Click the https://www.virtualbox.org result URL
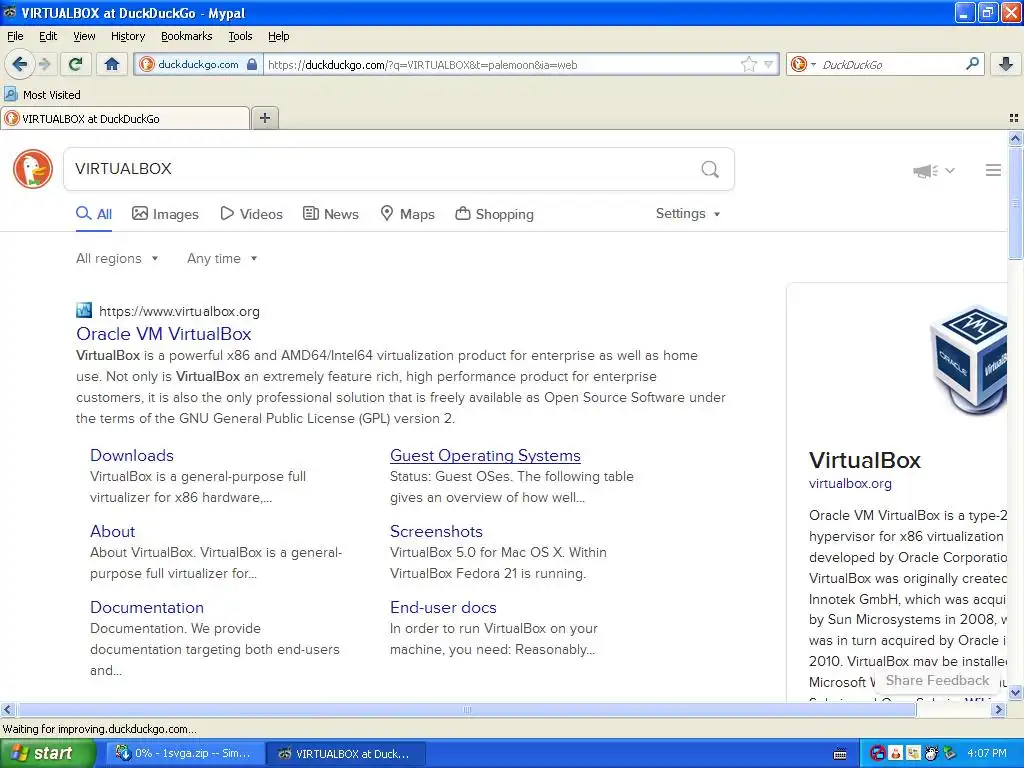Image resolution: width=1024 pixels, height=768 pixels. (x=179, y=312)
